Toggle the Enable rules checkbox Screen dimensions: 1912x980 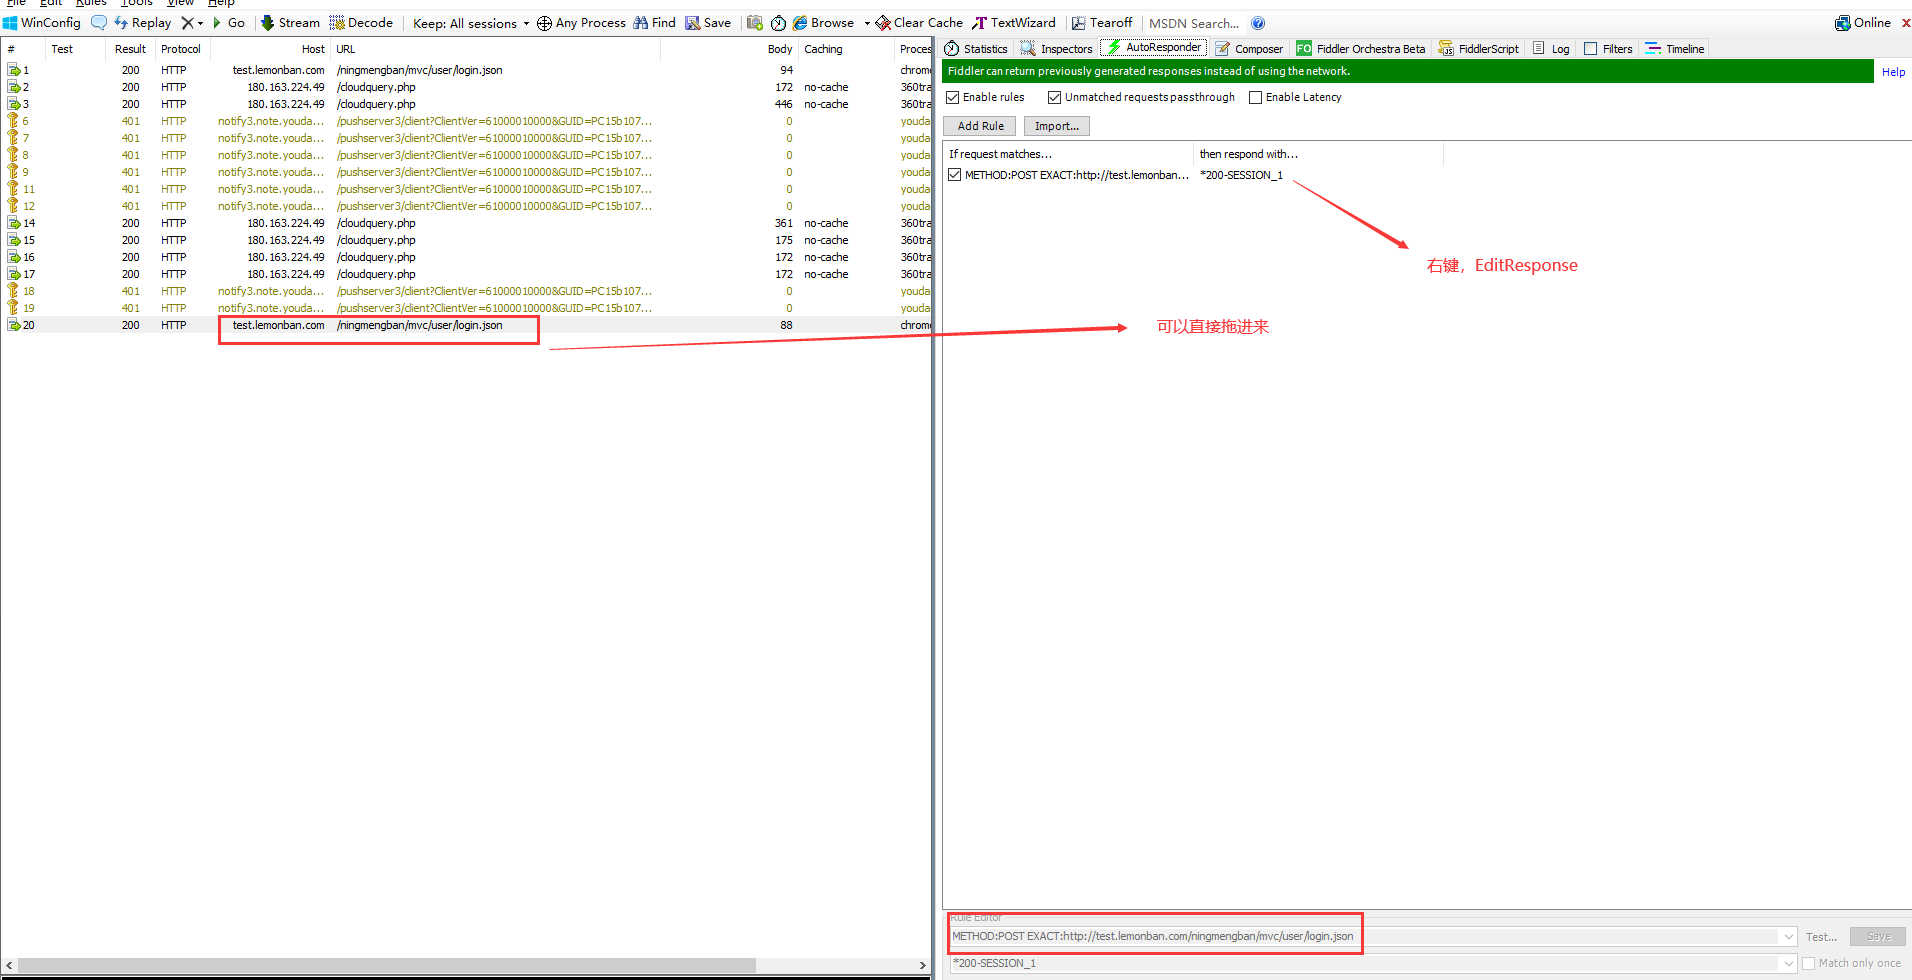pyautogui.click(x=953, y=97)
